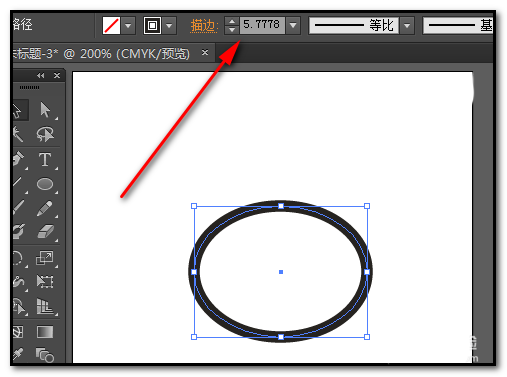Screen dimensions: 507x377
Task: Select the Eraser tool
Action: (45, 232)
